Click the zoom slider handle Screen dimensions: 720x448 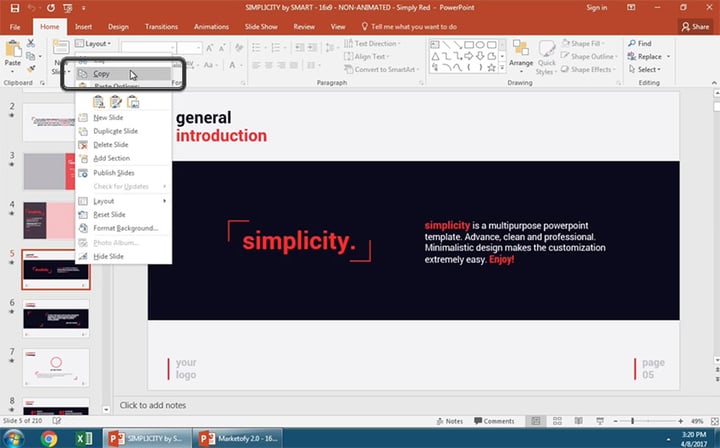[x=632, y=421]
